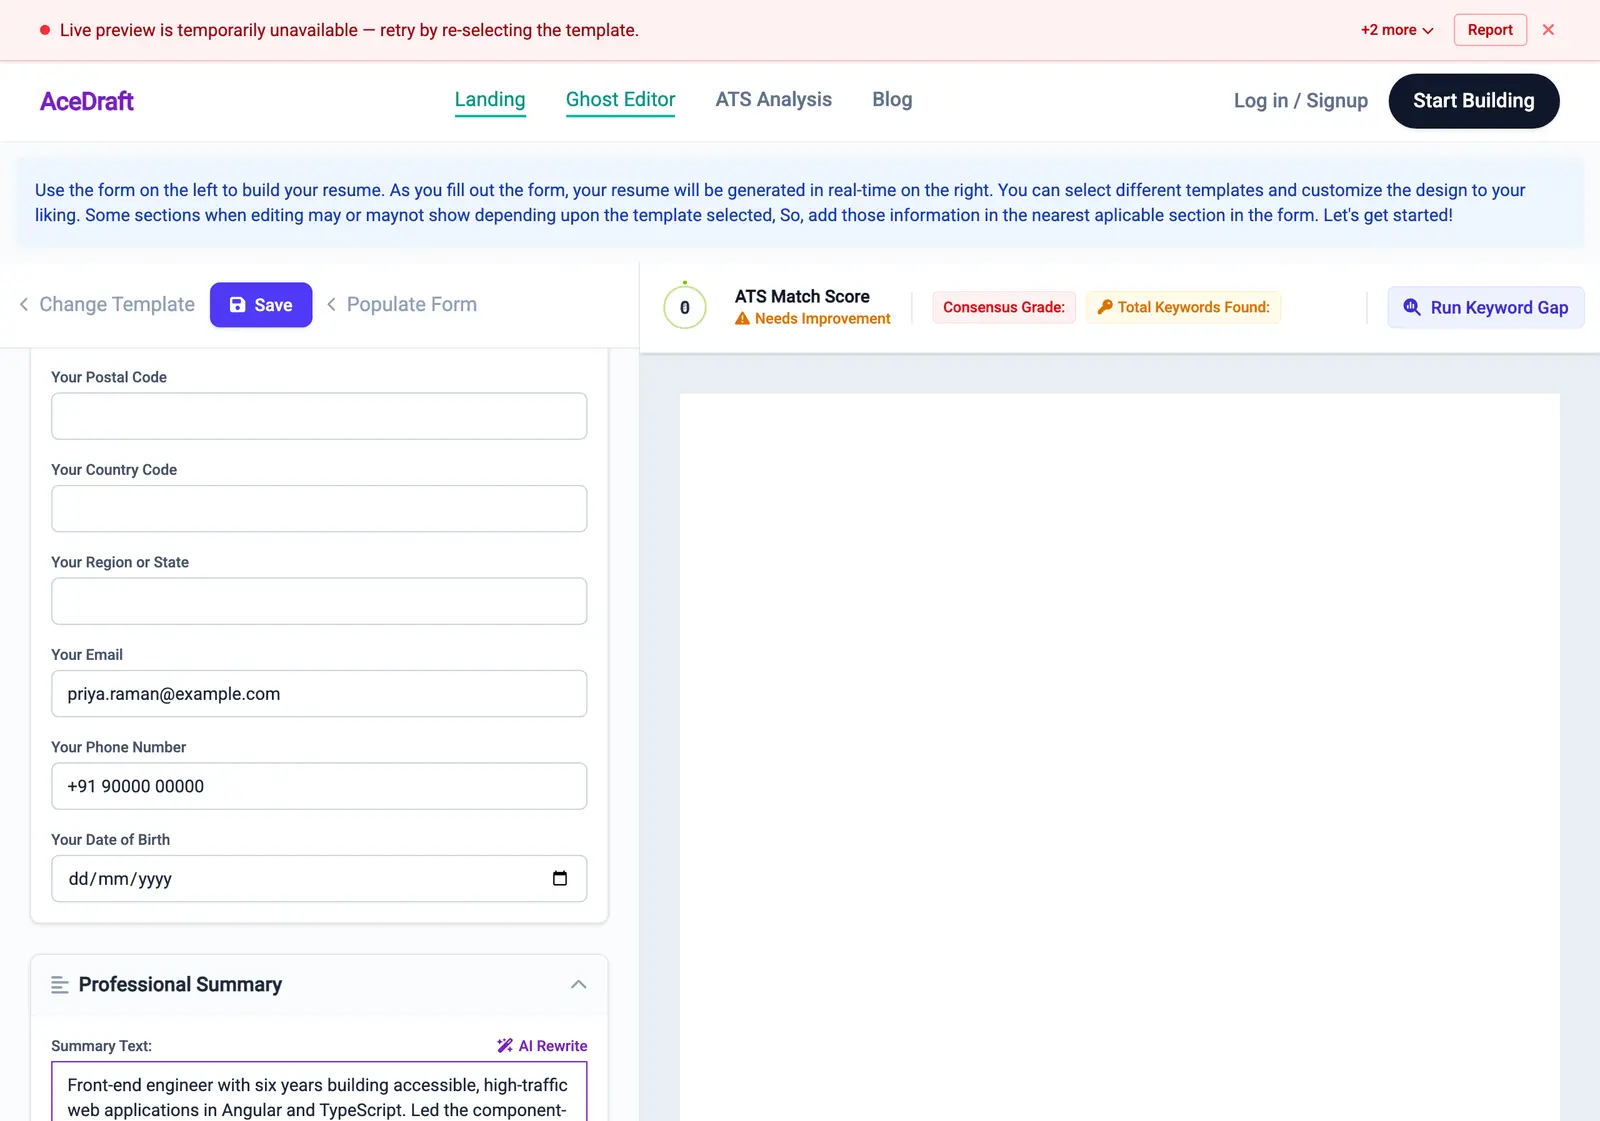Go to the Landing tab
Screen dimensions: 1600x1121
(490, 100)
